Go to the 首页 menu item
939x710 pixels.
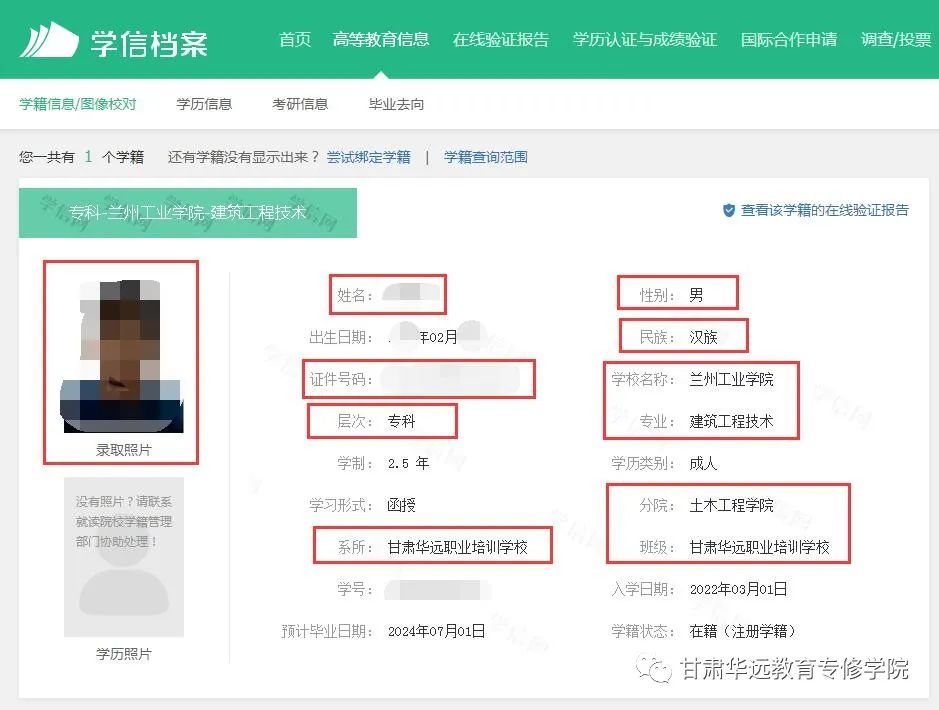coord(295,40)
